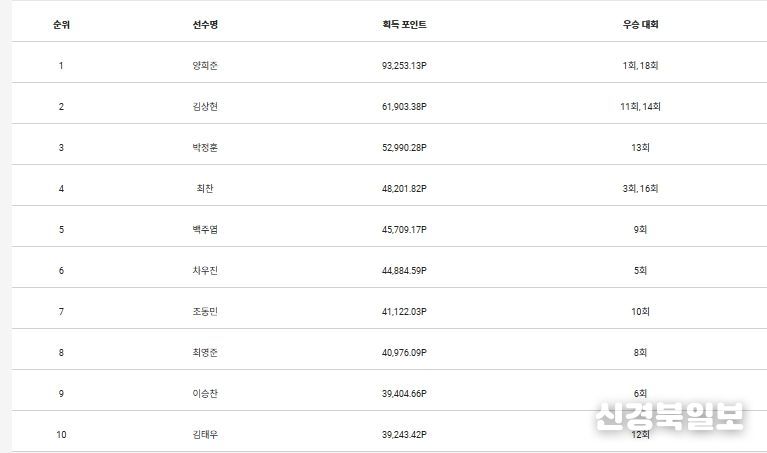Select the rank 1 player name cell

coord(206,66)
